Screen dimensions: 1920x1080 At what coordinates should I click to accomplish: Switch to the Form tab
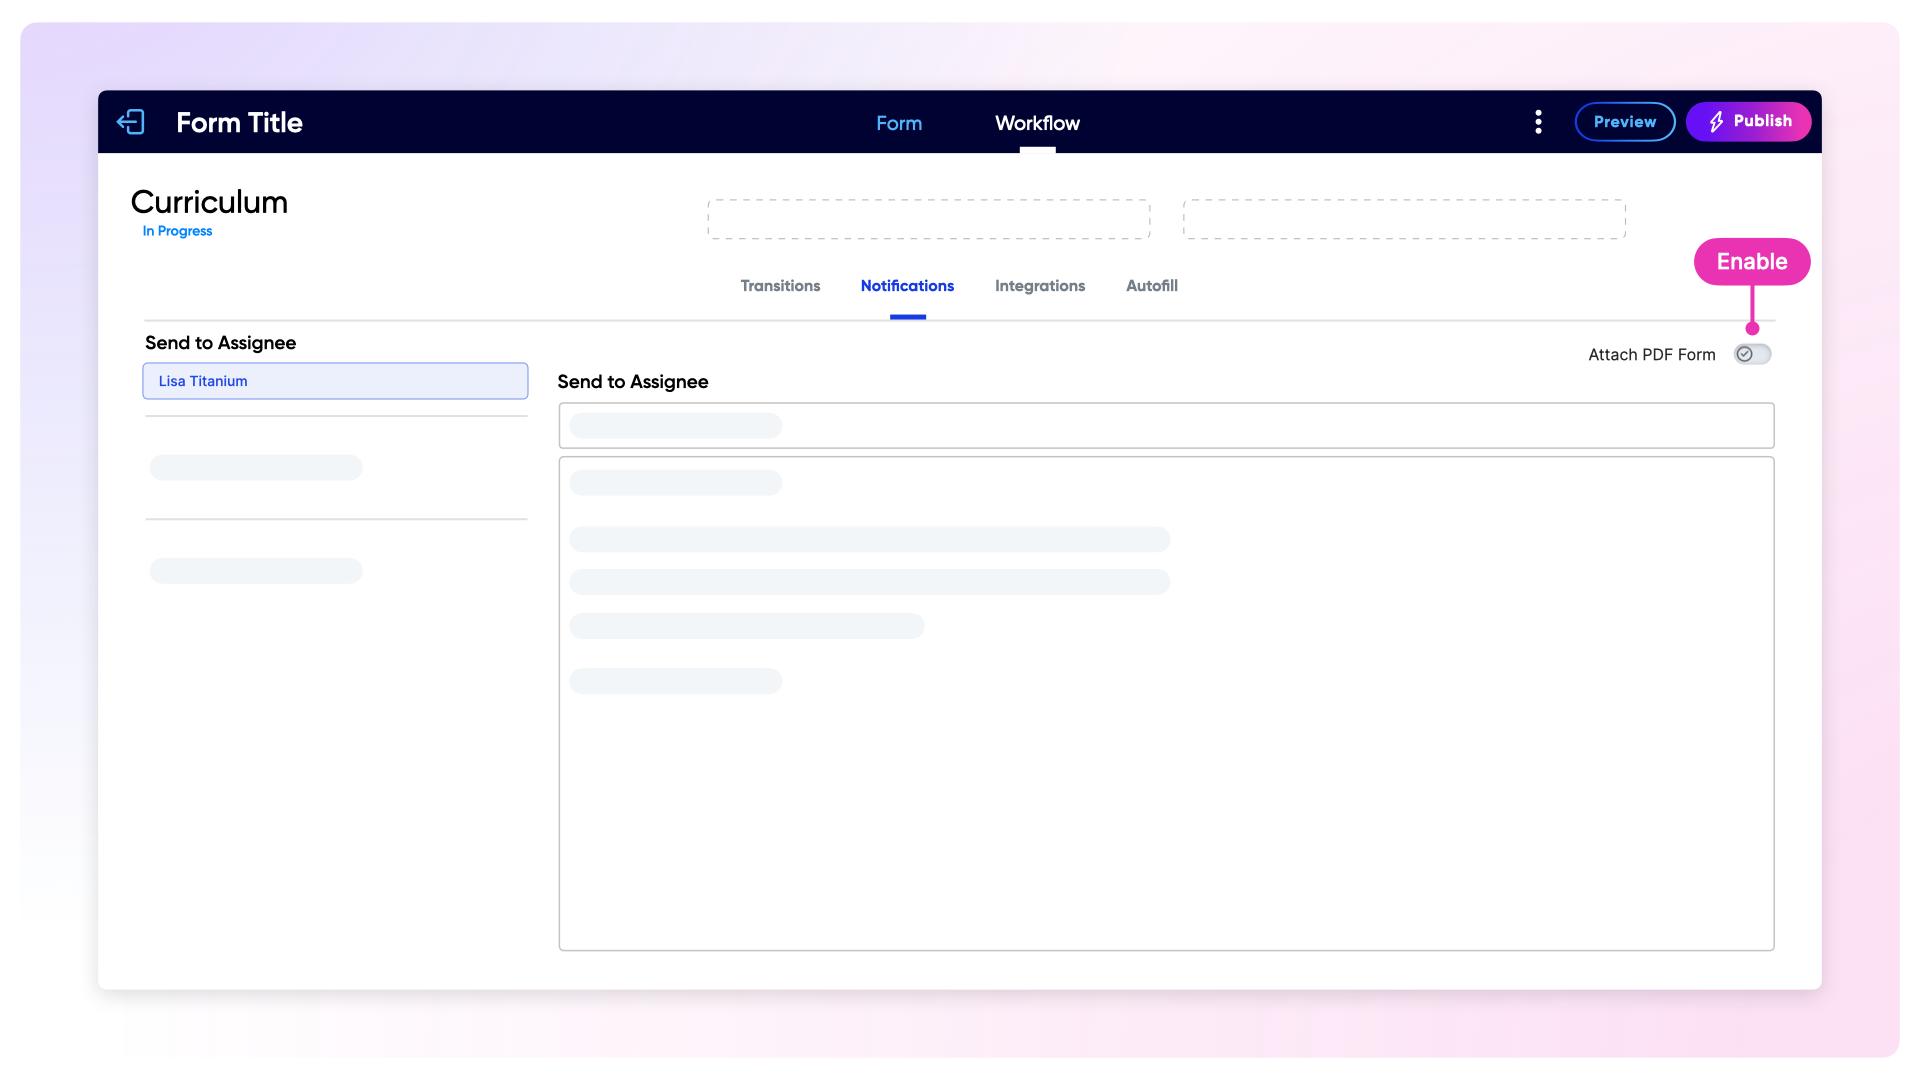click(x=898, y=123)
